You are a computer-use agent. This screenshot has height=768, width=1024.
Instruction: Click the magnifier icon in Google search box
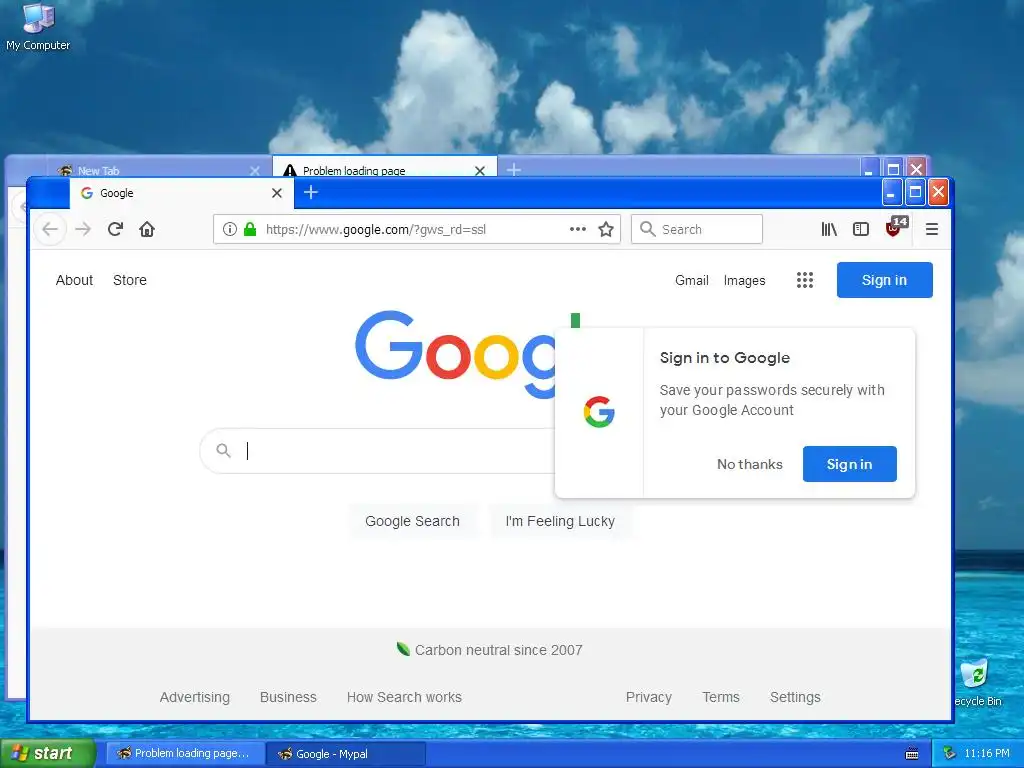pos(223,451)
